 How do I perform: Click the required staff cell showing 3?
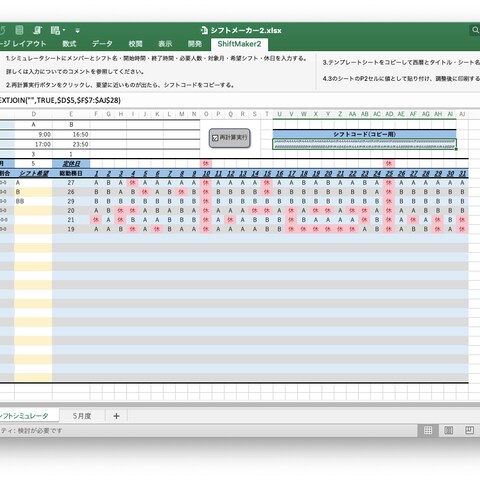33,154
